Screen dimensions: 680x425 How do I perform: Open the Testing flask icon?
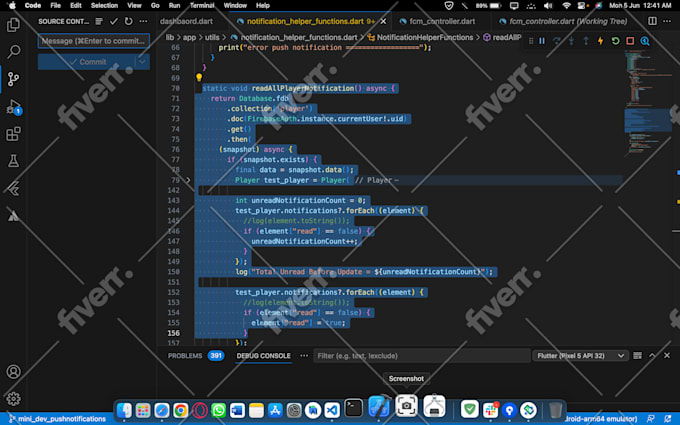(13, 161)
